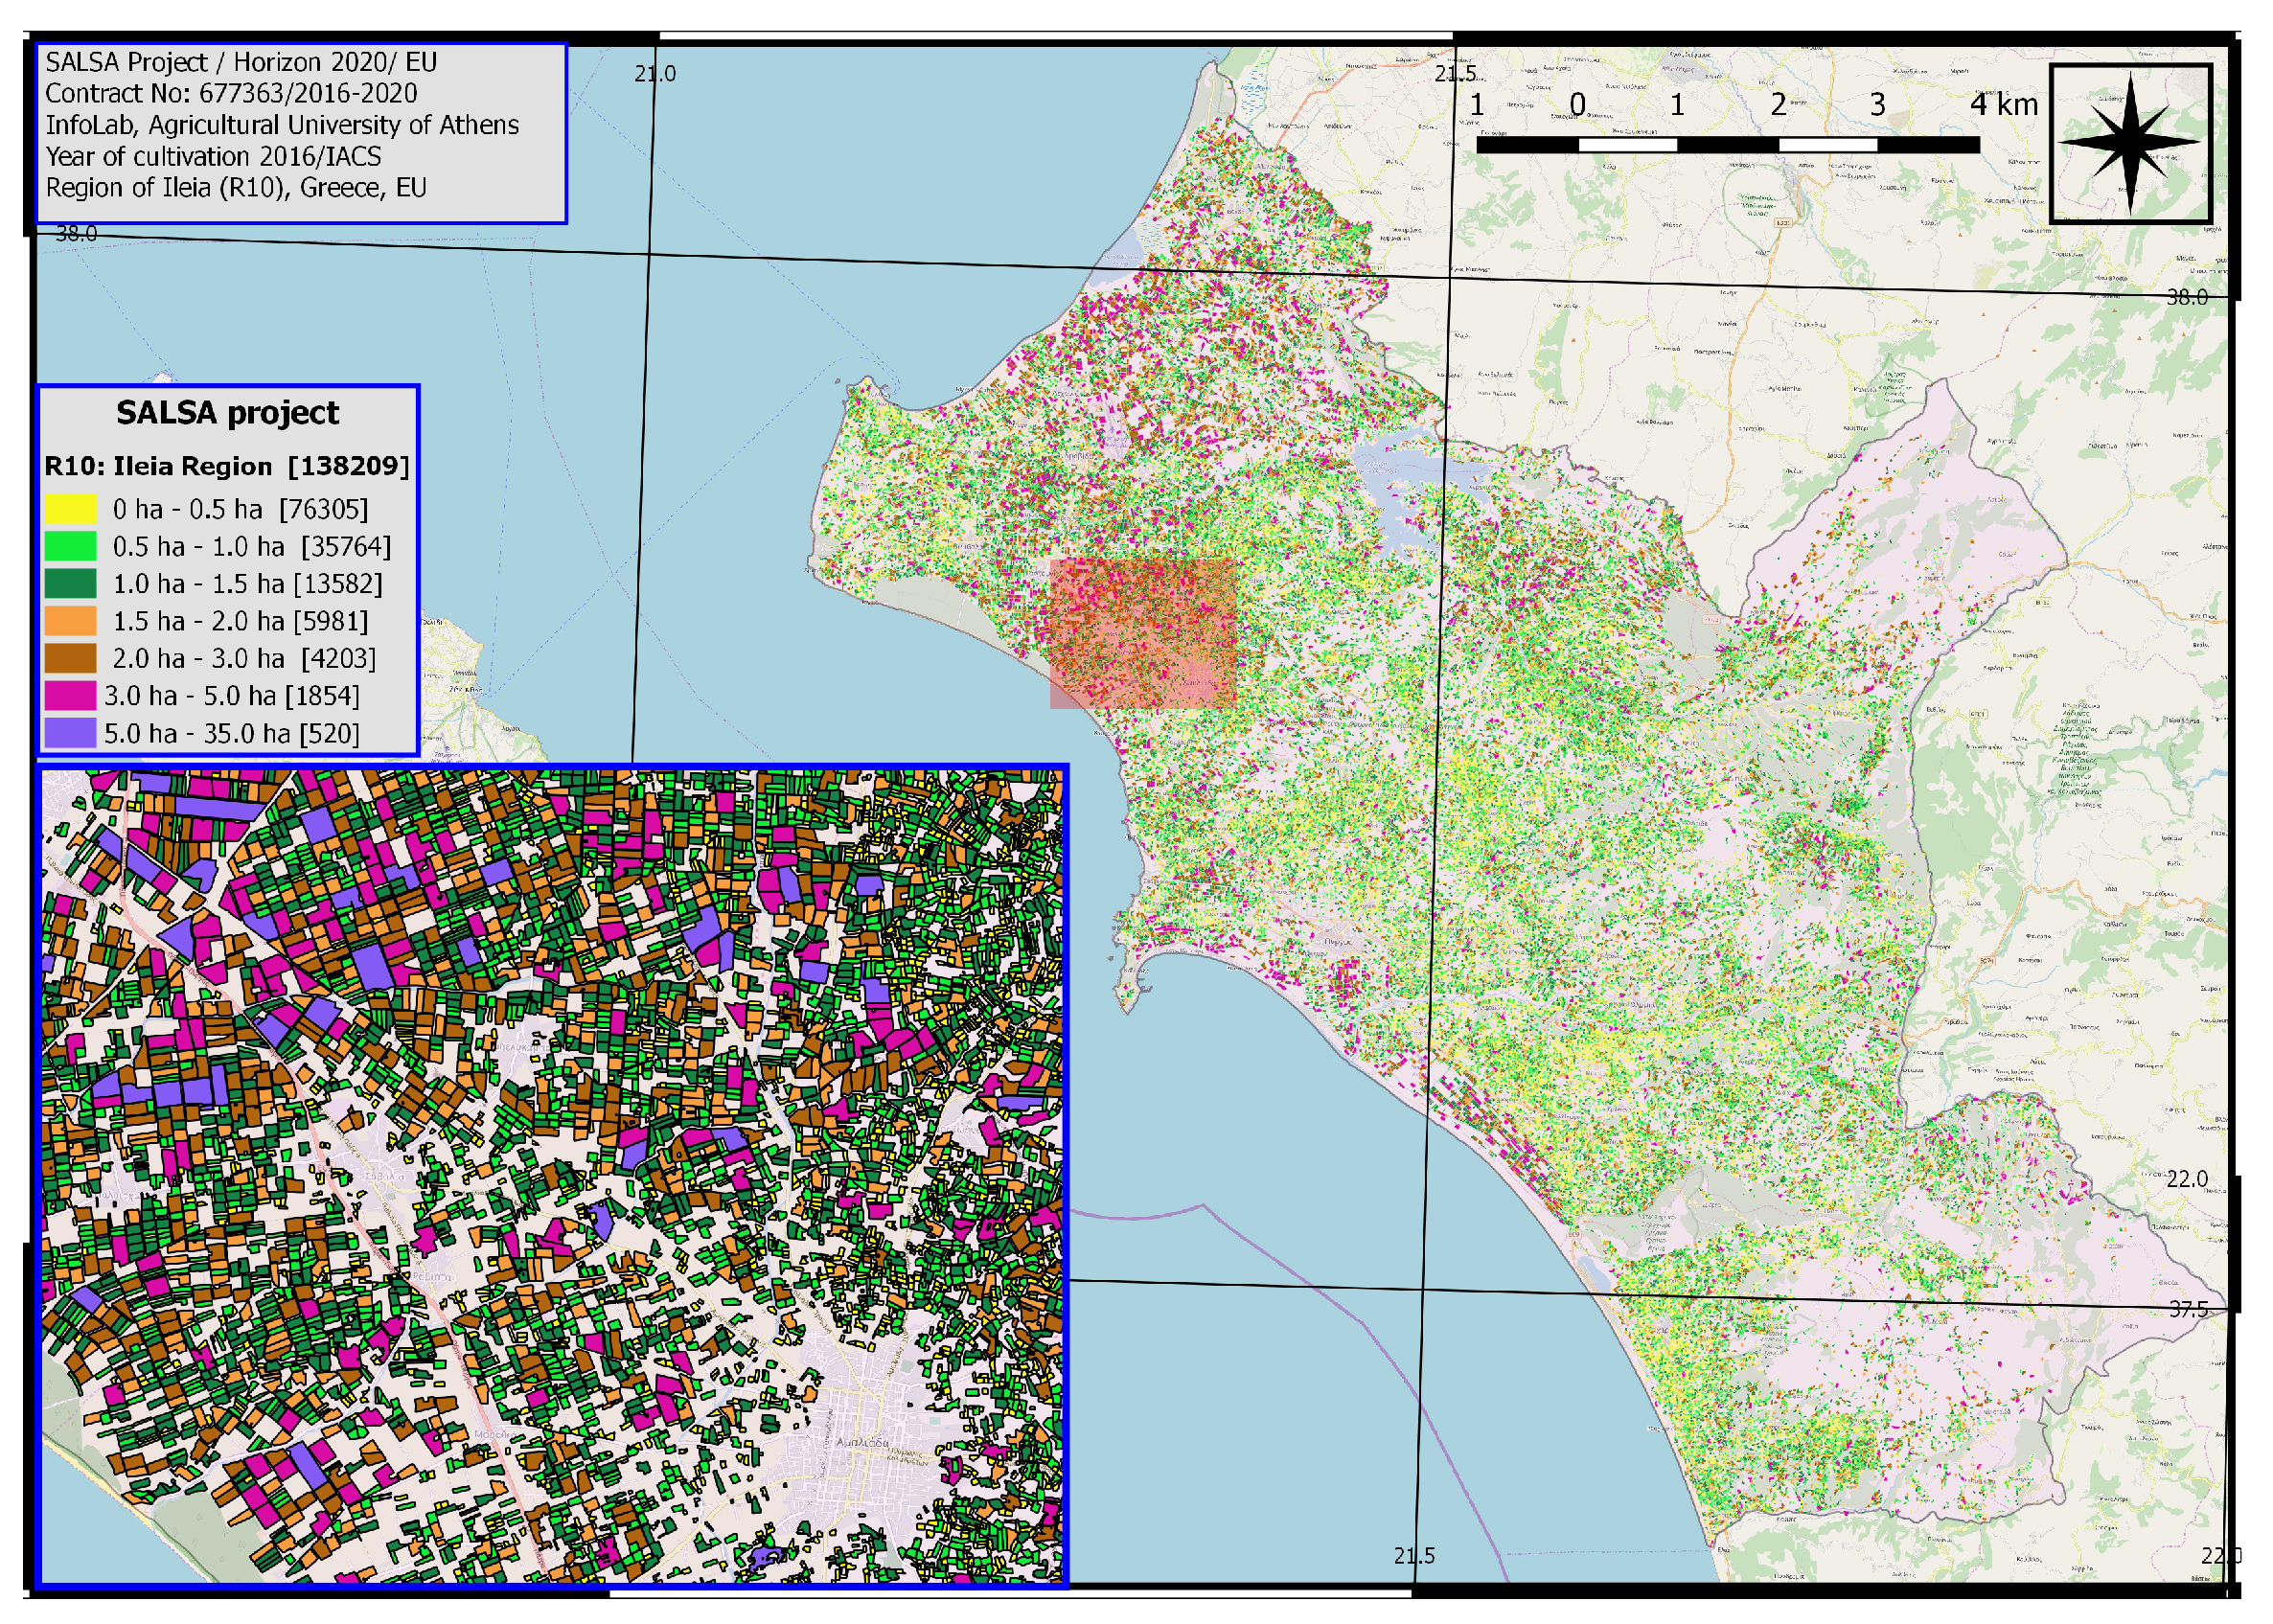
Task: Click the red highlighted inset extent rectangle
Action: point(1143,634)
